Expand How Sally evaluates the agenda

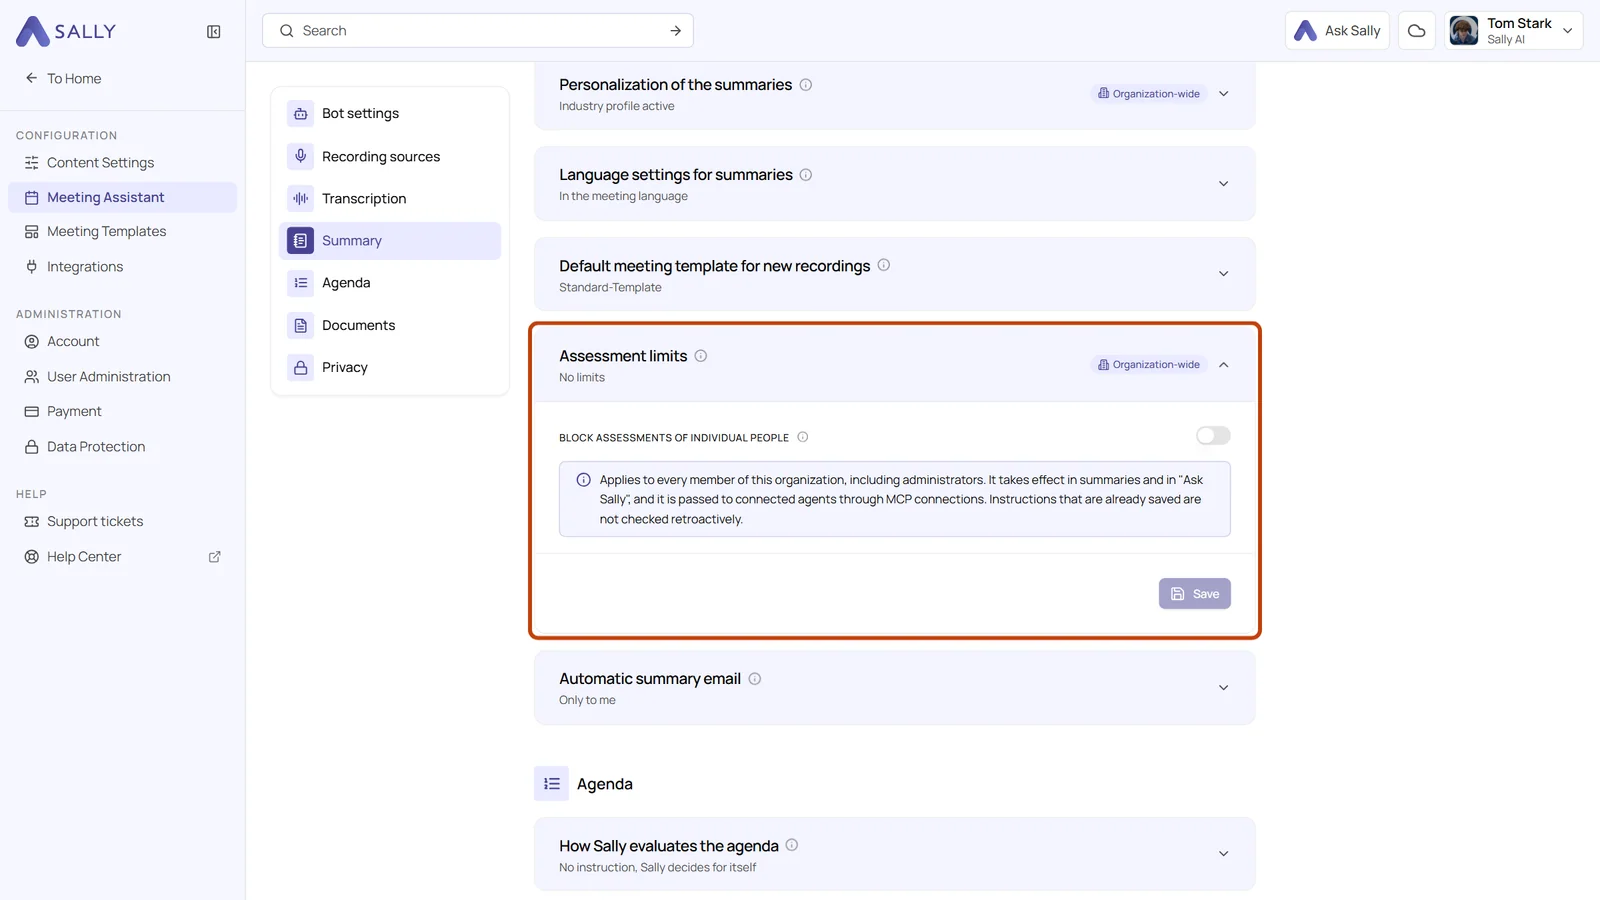tap(1223, 854)
